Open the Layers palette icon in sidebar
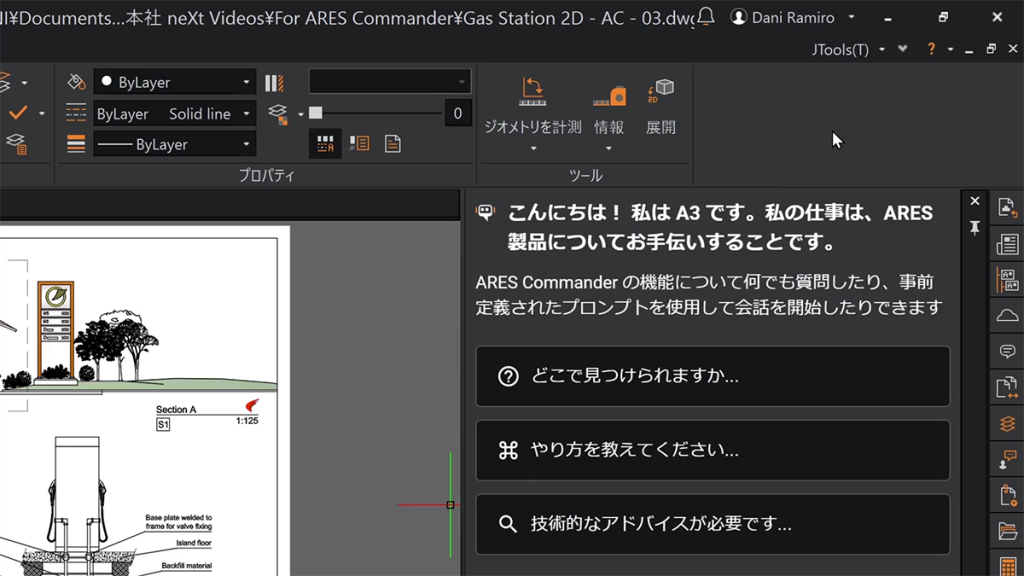The height and width of the screenshot is (576, 1024). point(1007,423)
